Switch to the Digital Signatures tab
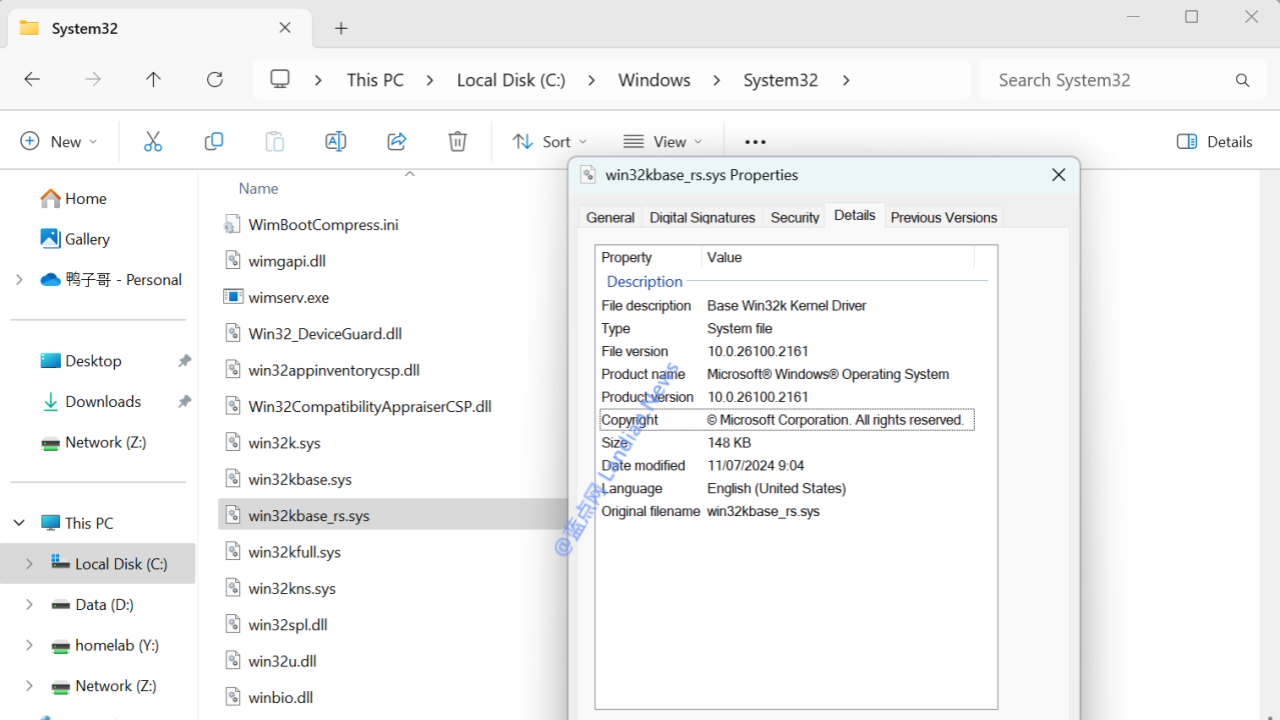Viewport: 1280px width, 720px height. [702, 217]
